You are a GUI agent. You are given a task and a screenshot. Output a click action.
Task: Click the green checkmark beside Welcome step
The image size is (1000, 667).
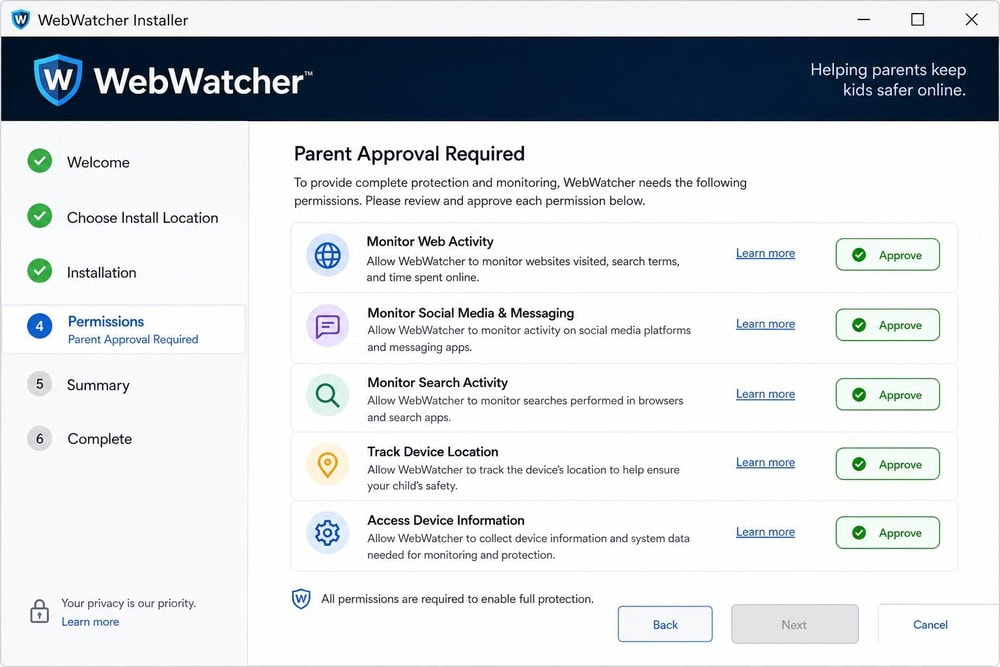point(40,161)
